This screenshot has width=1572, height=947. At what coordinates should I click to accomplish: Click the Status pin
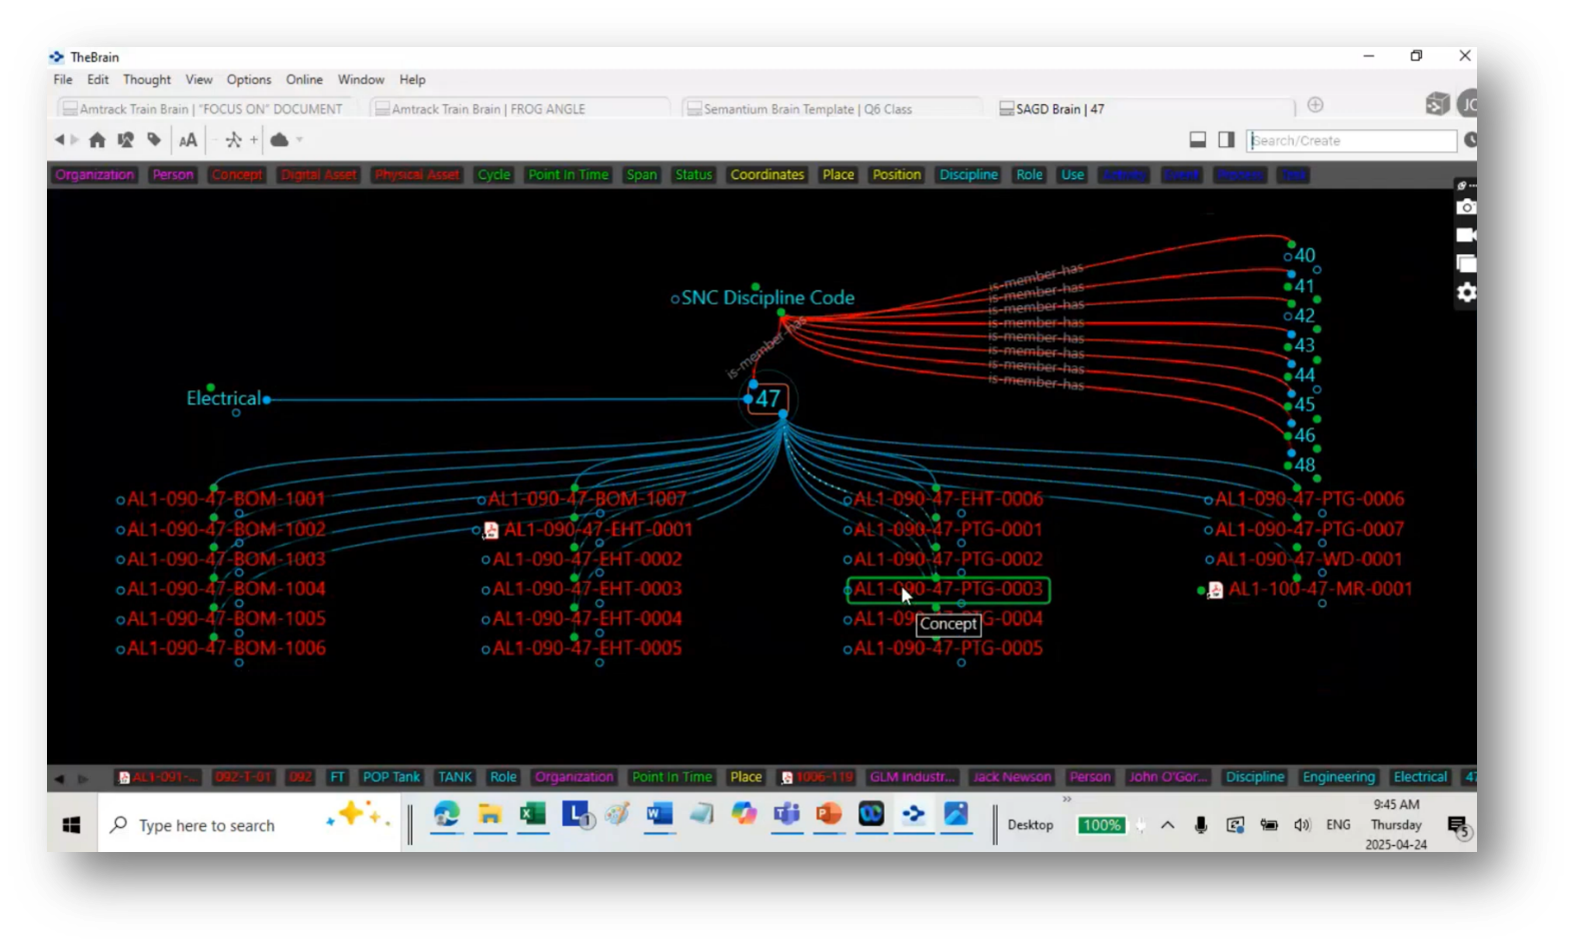[x=693, y=175]
